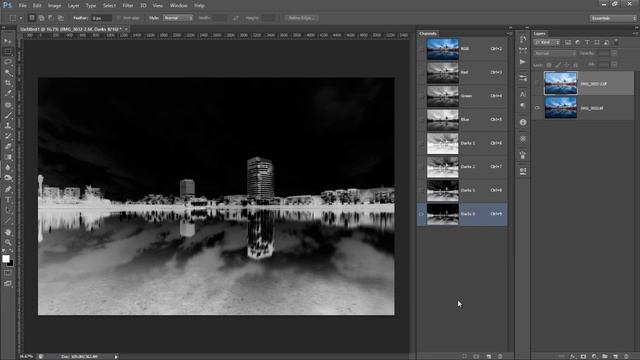Toggle visibility of Red channel
The width and height of the screenshot is (640, 360).
tap(421, 73)
